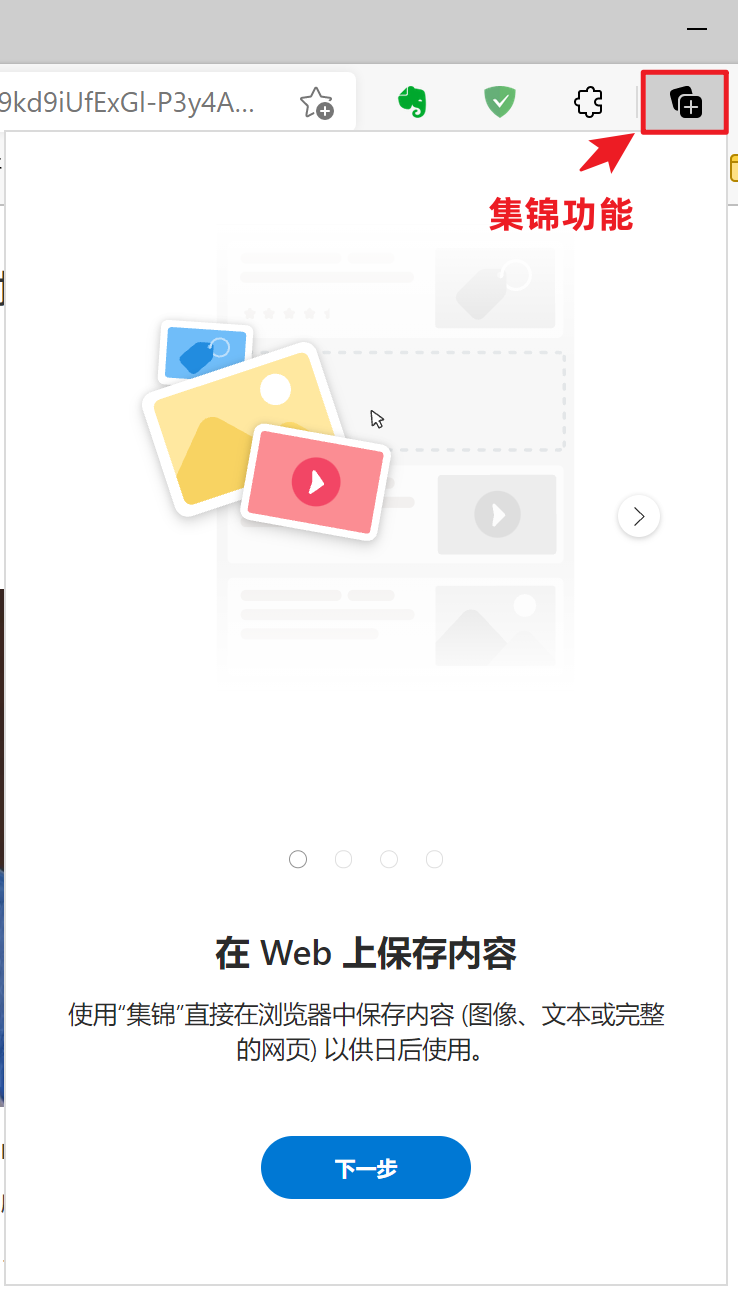Select the third carousel page dot
Screen dimensions: 738x1294
389,859
